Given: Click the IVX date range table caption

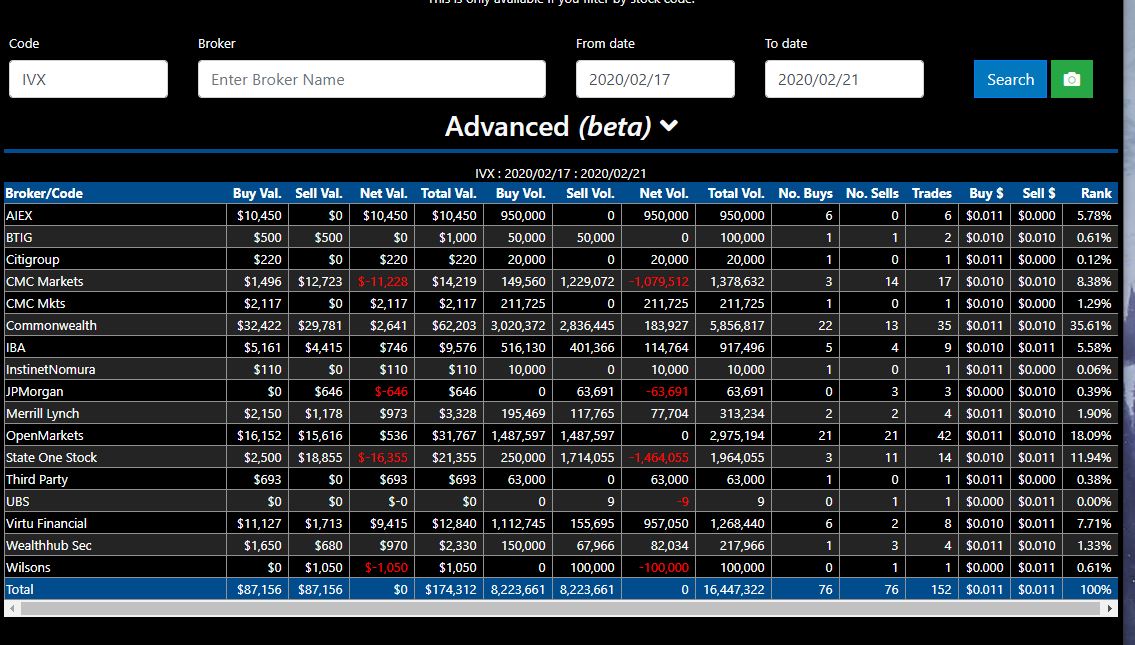Looking at the screenshot, I should pos(561,174).
